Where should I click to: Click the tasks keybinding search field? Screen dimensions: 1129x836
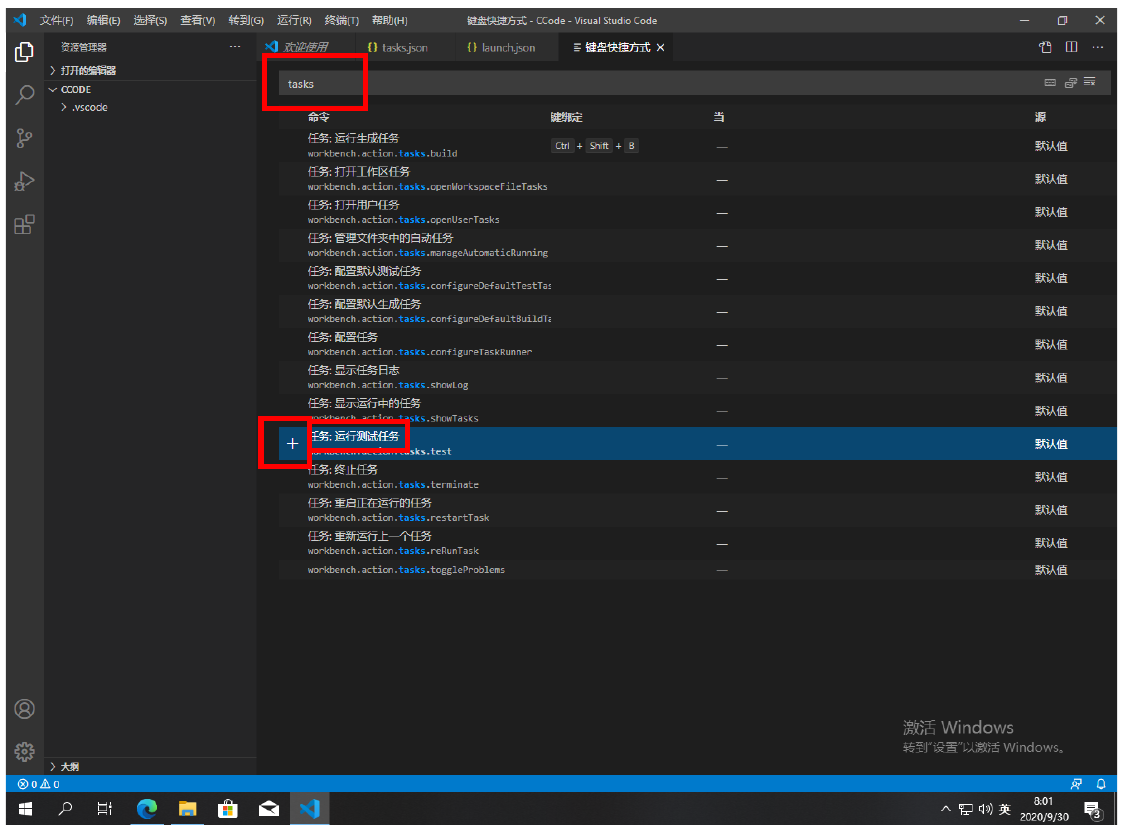pyautogui.click(x=600, y=84)
